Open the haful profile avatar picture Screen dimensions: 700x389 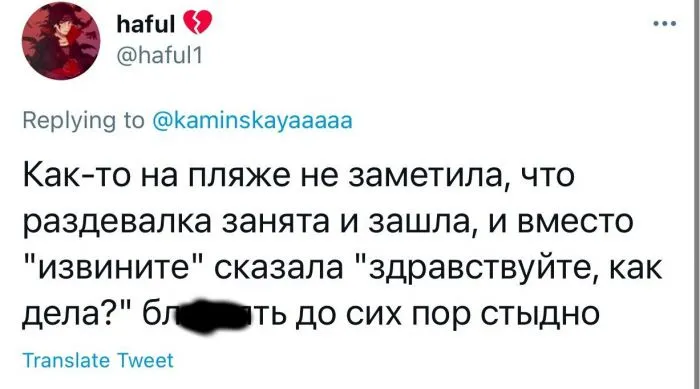click(x=61, y=41)
